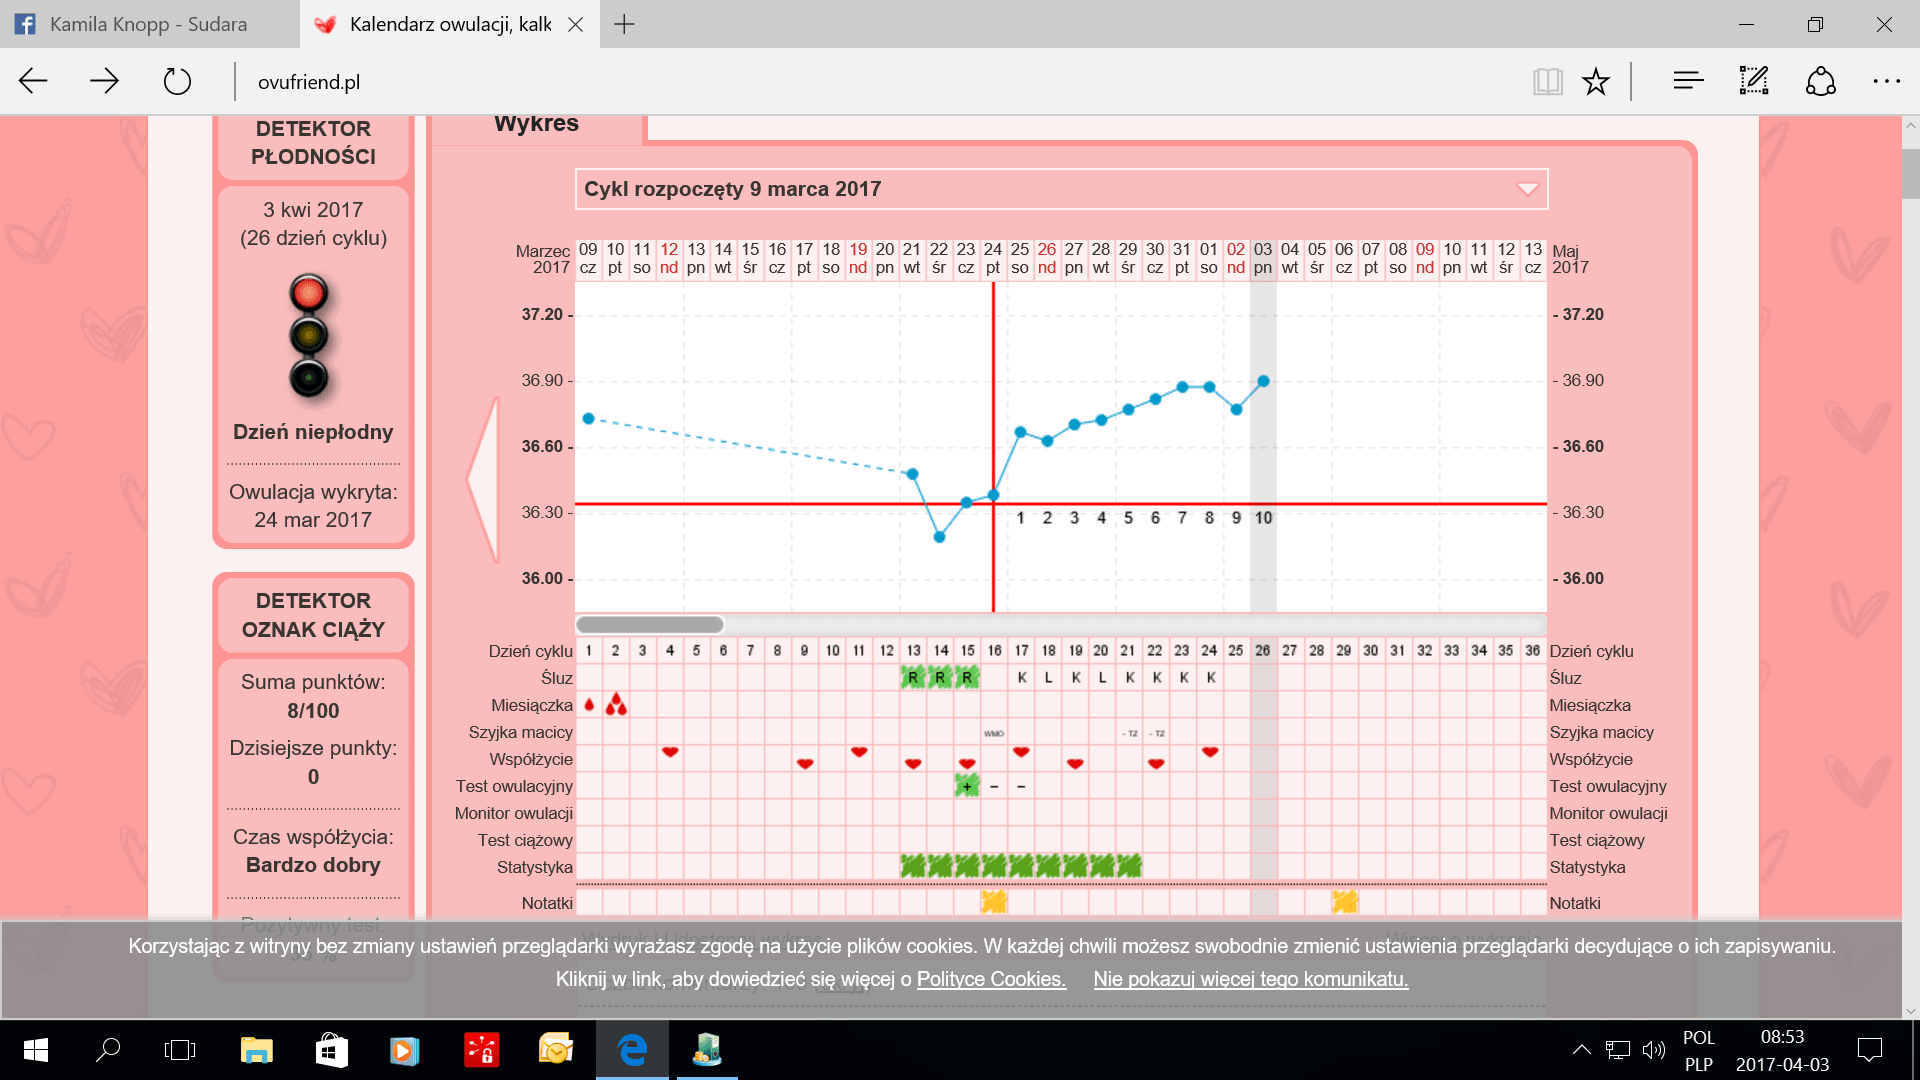Open the Polityce Cookies link
Viewport: 1920px width, 1080px height.
tap(991, 979)
